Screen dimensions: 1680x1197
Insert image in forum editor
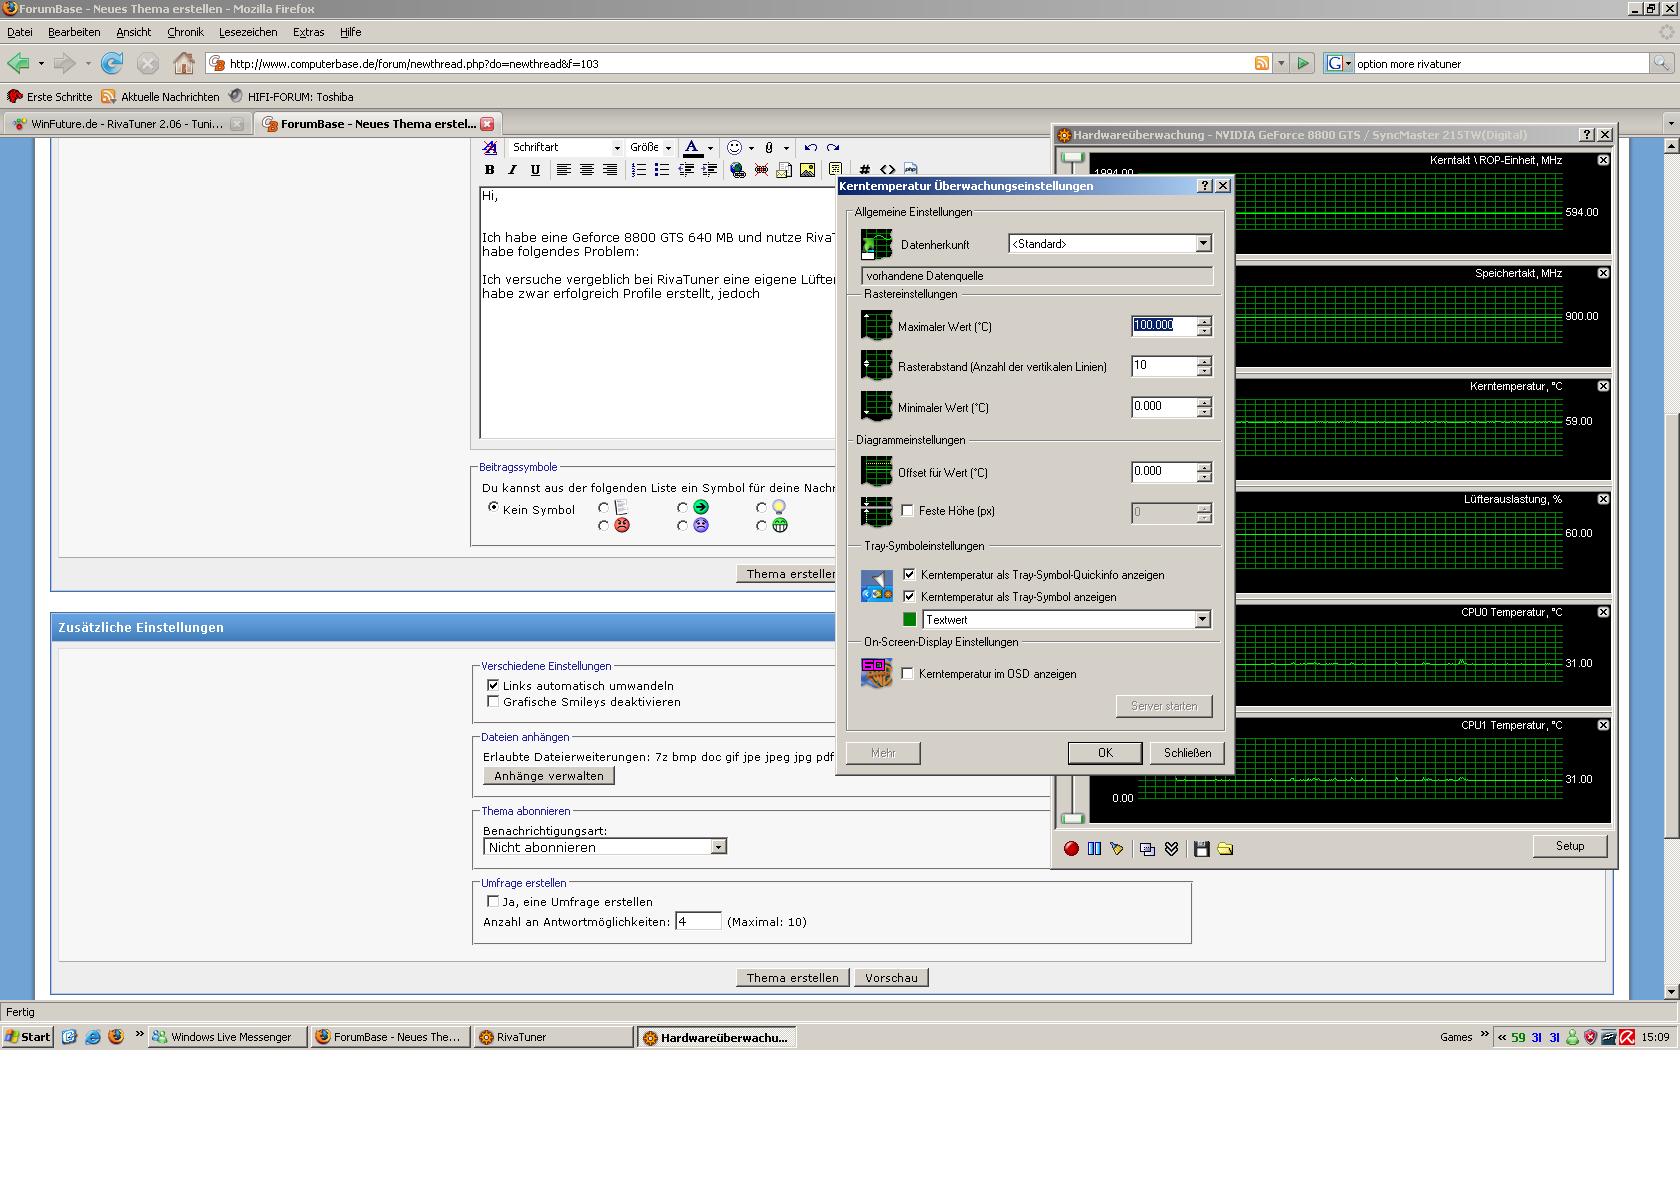[x=807, y=170]
